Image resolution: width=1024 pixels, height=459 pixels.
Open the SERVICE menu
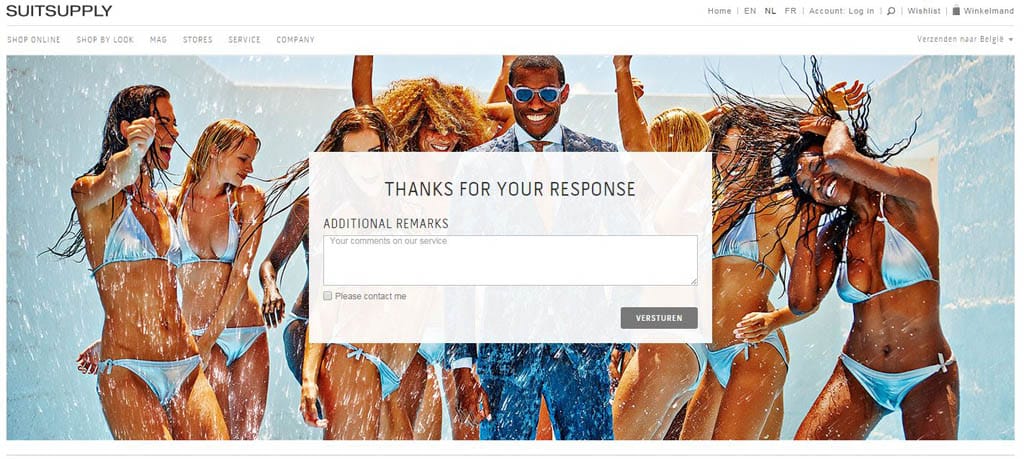(244, 40)
